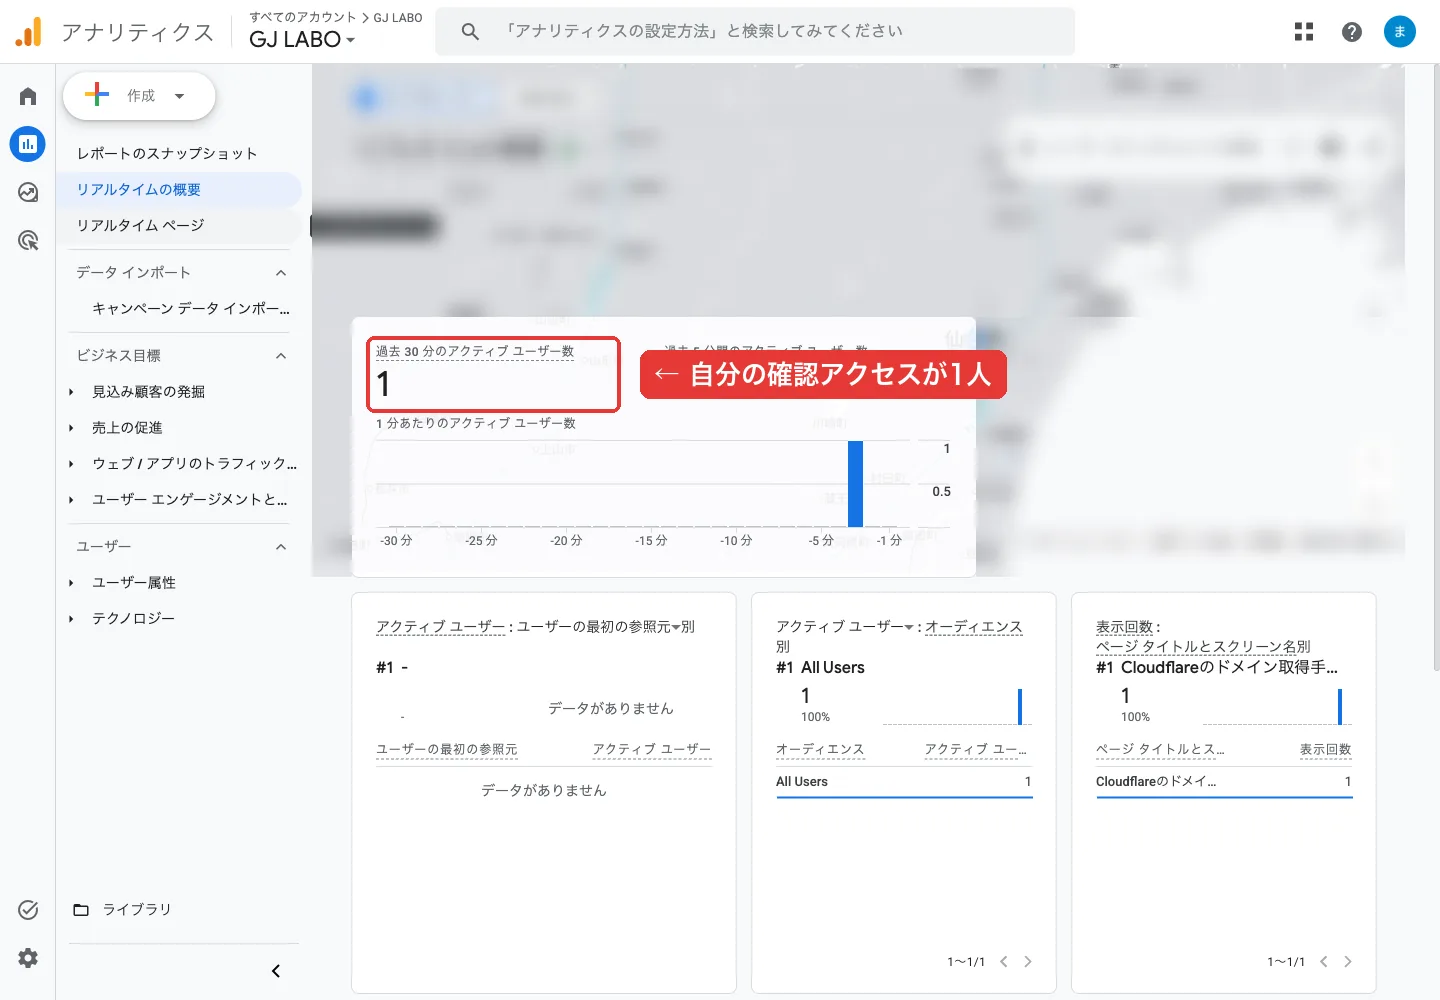This screenshot has height=1000, width=1440.
Task: Expand ウェブ / アプリのトラフィック item
Action: pyautogui.click(x=71, y=464)
